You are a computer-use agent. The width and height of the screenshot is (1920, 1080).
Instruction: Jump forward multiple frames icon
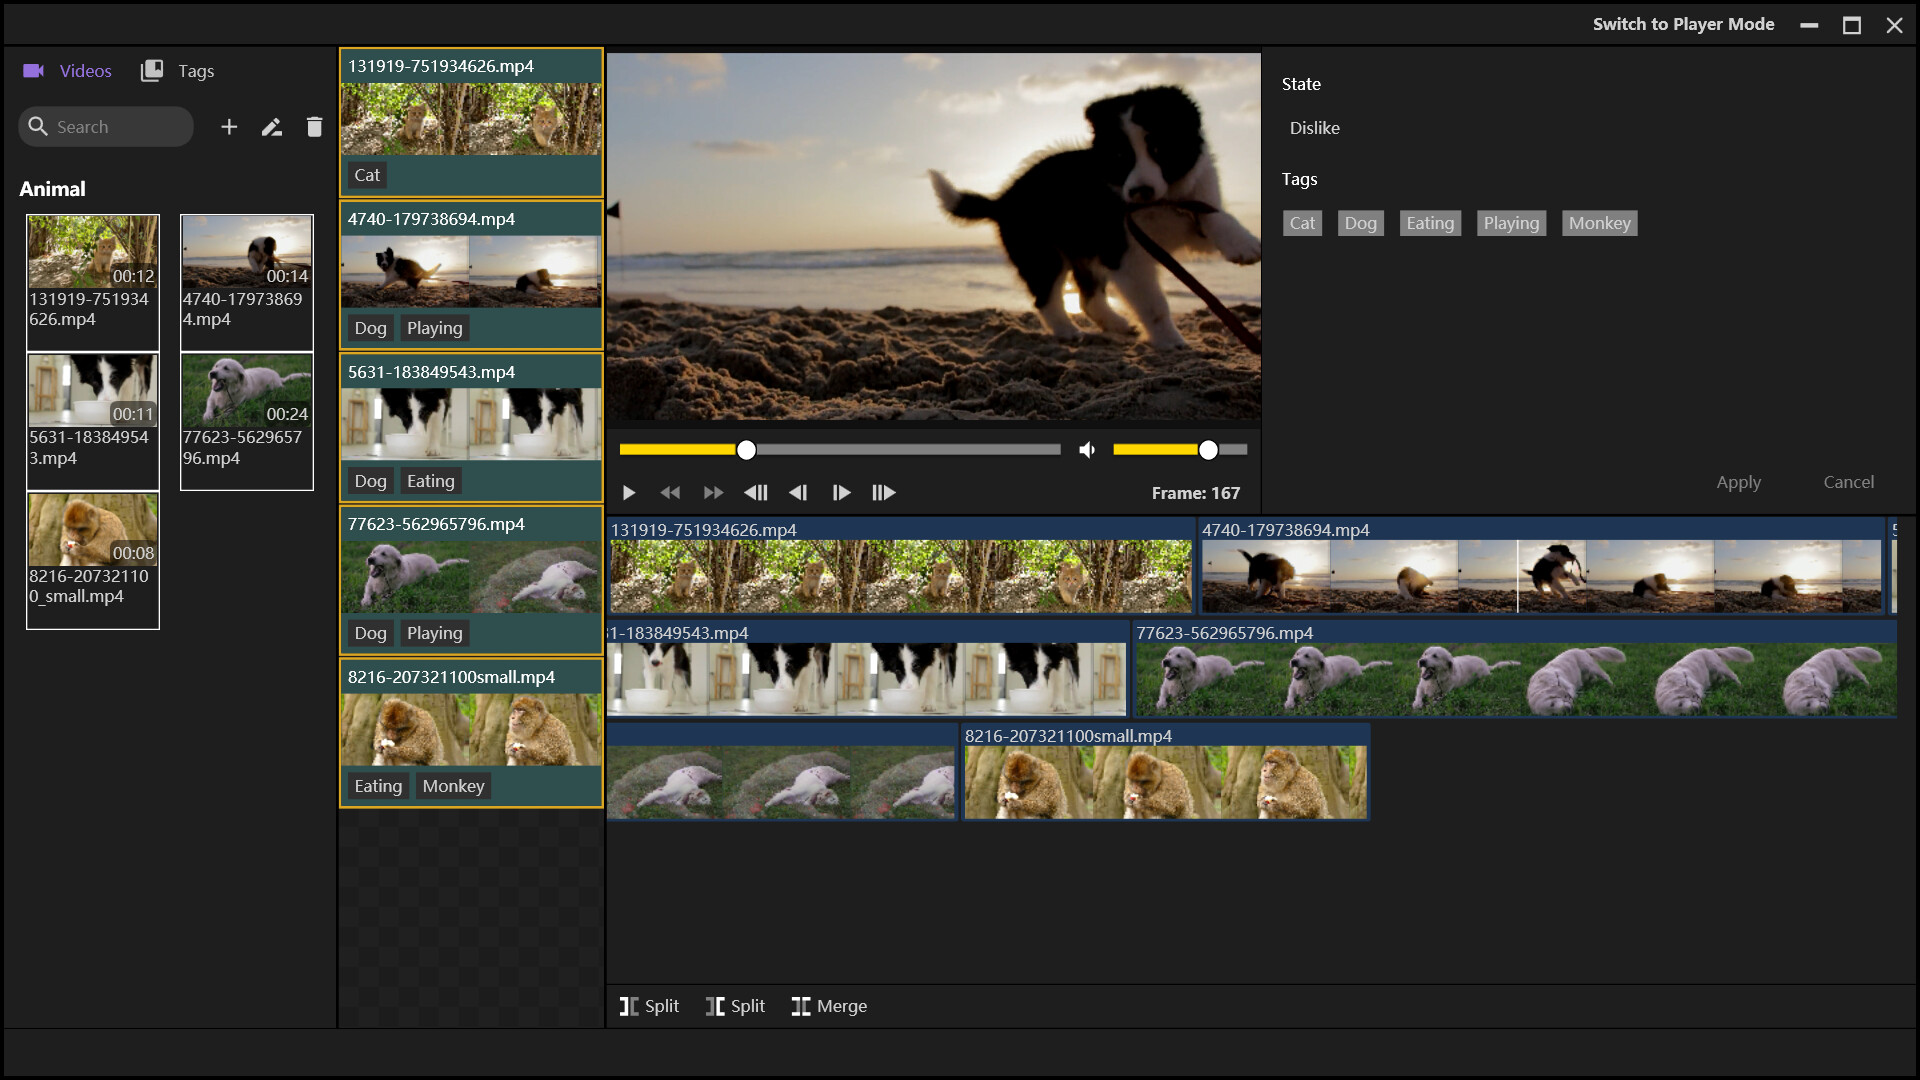coord(884,493)
